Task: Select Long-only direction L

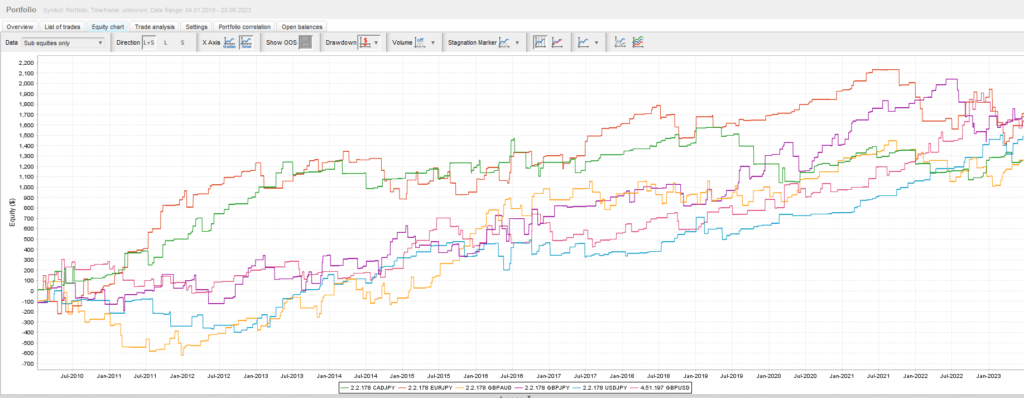Action: pyautogui.click(x=165, y=42)
